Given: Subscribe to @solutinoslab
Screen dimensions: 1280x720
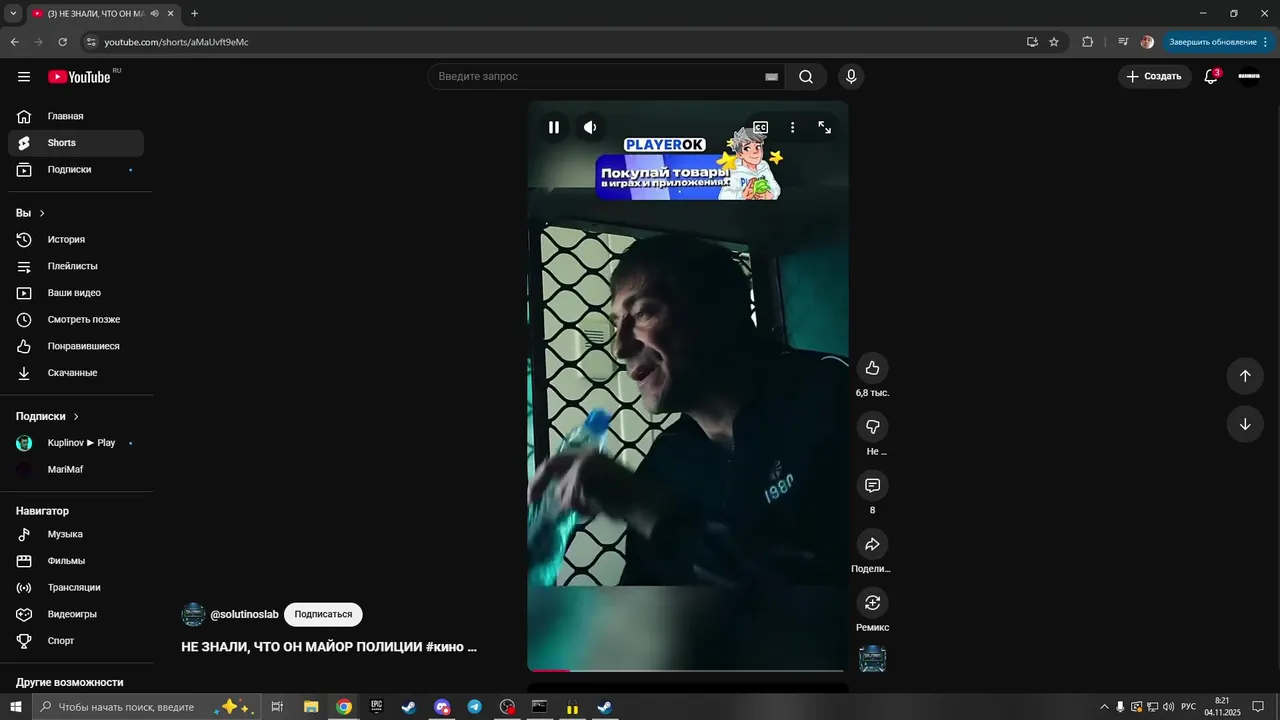Looking at the screenshot, I should [323, 614].
